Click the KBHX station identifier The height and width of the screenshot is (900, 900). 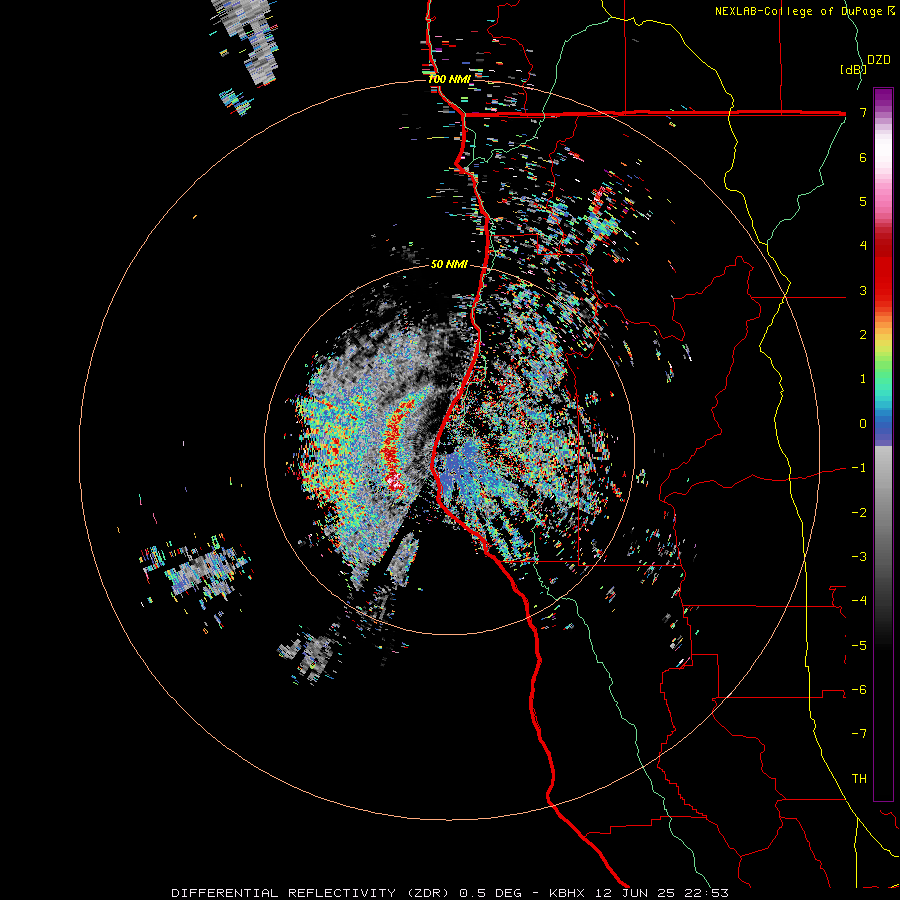(x=567, y=893)
